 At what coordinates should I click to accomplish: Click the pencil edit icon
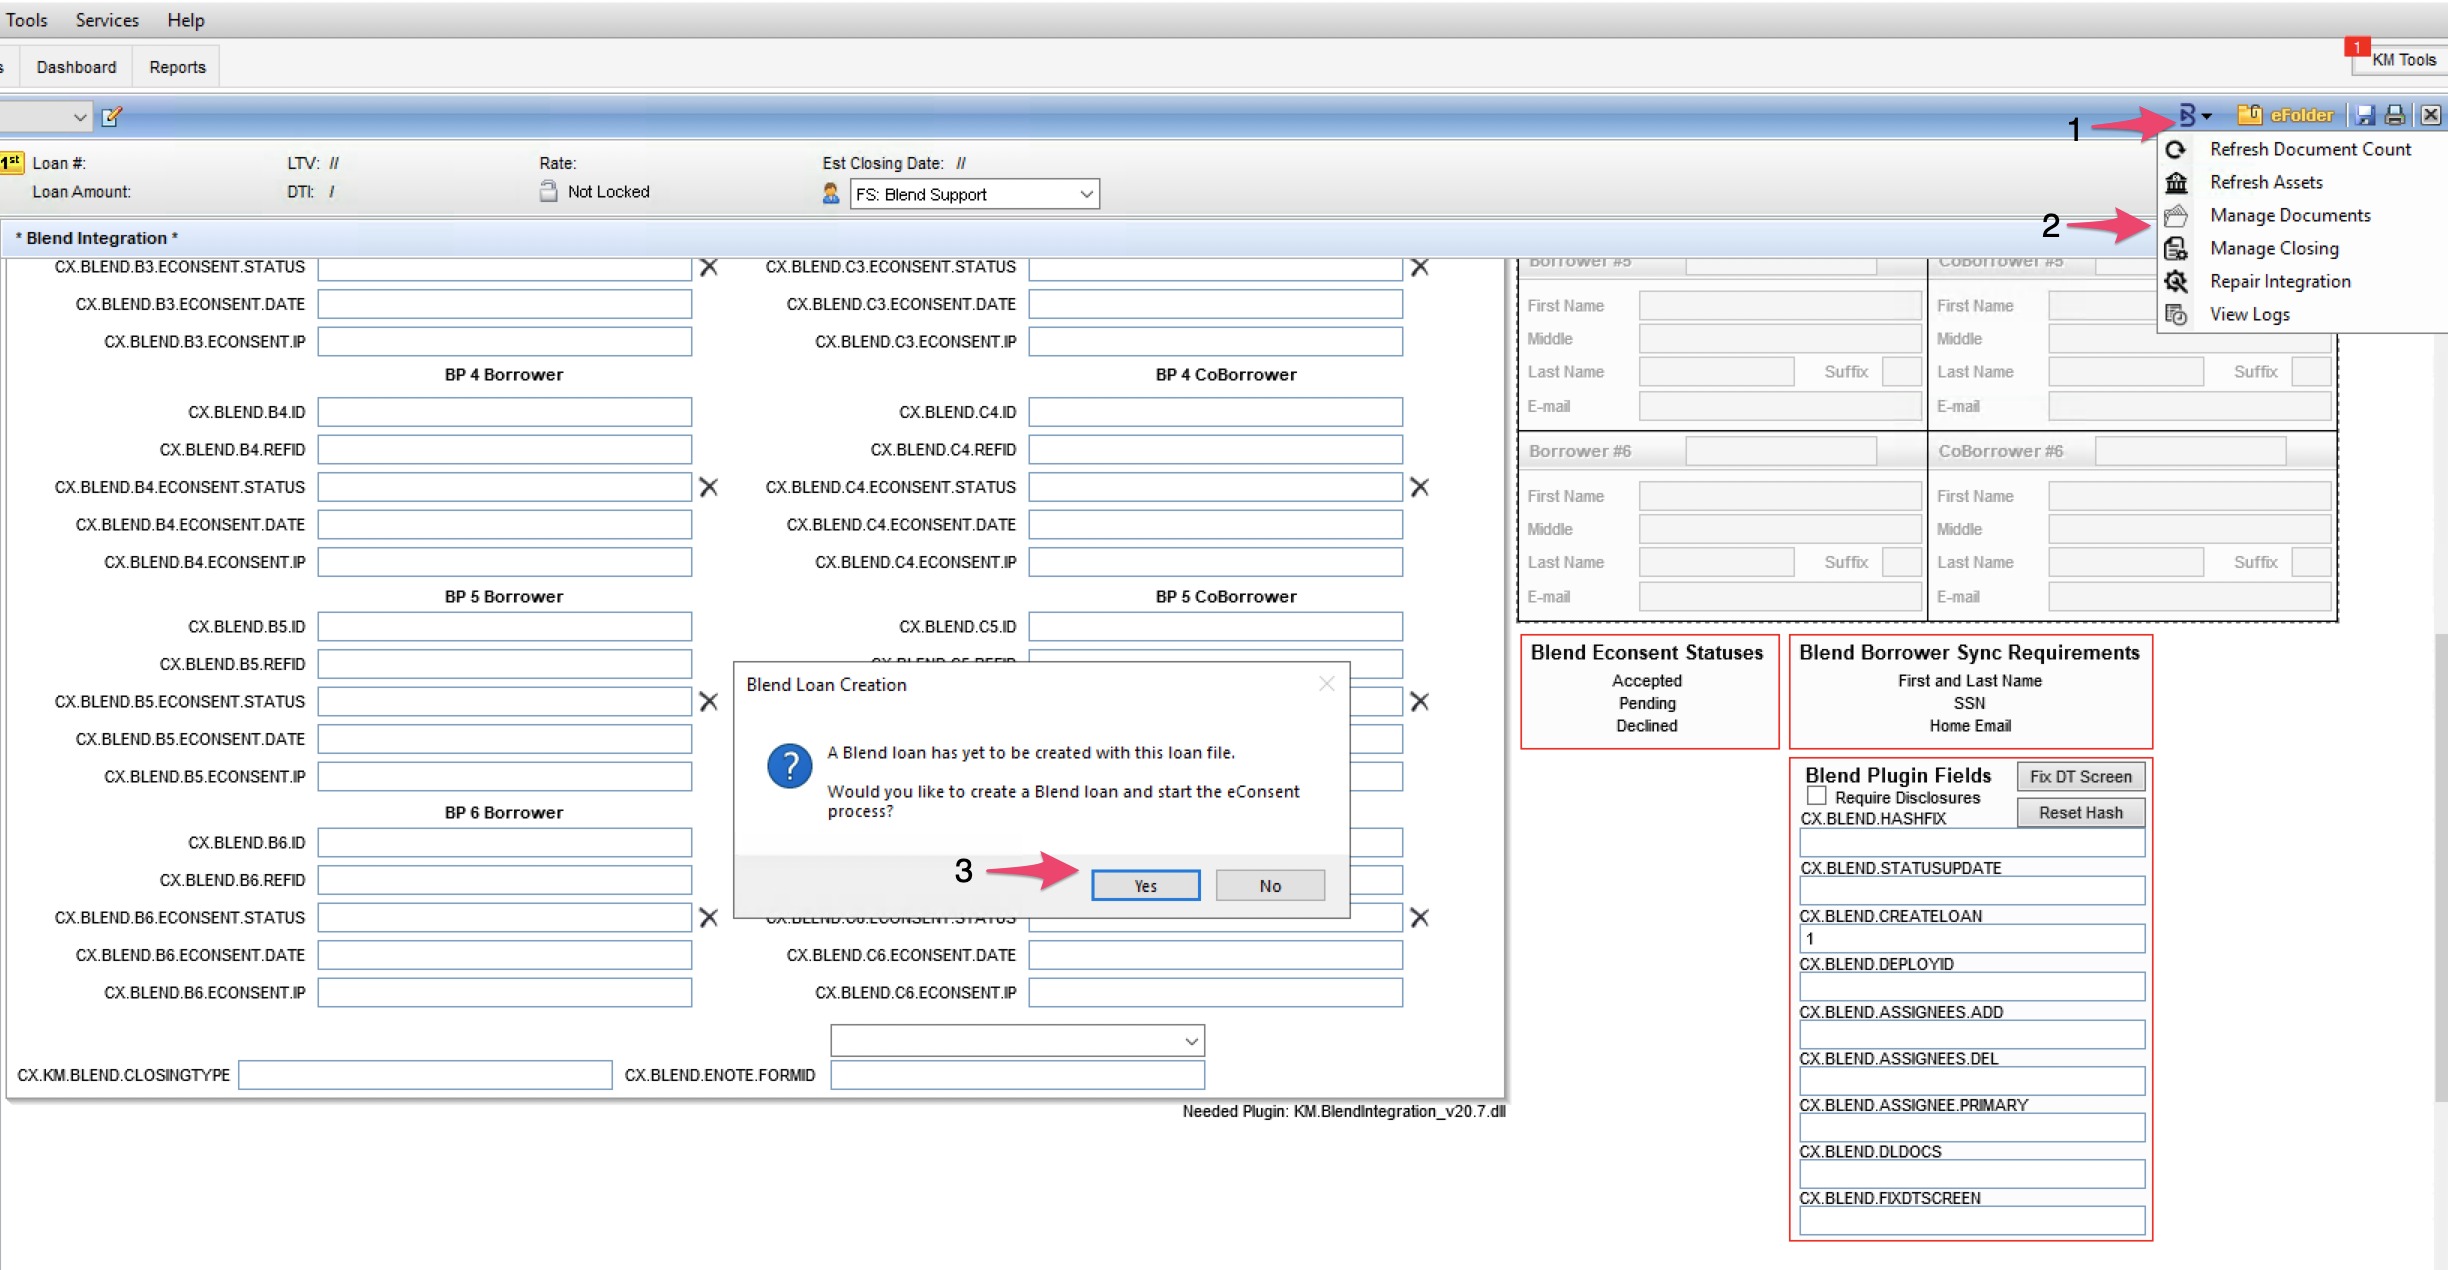pos(112,117)
